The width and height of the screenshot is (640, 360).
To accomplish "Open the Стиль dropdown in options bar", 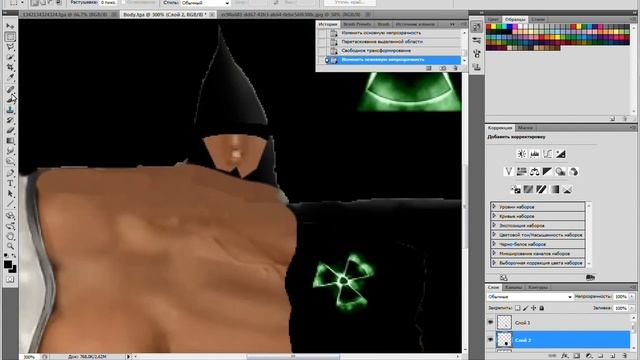I will pos(205,3).
